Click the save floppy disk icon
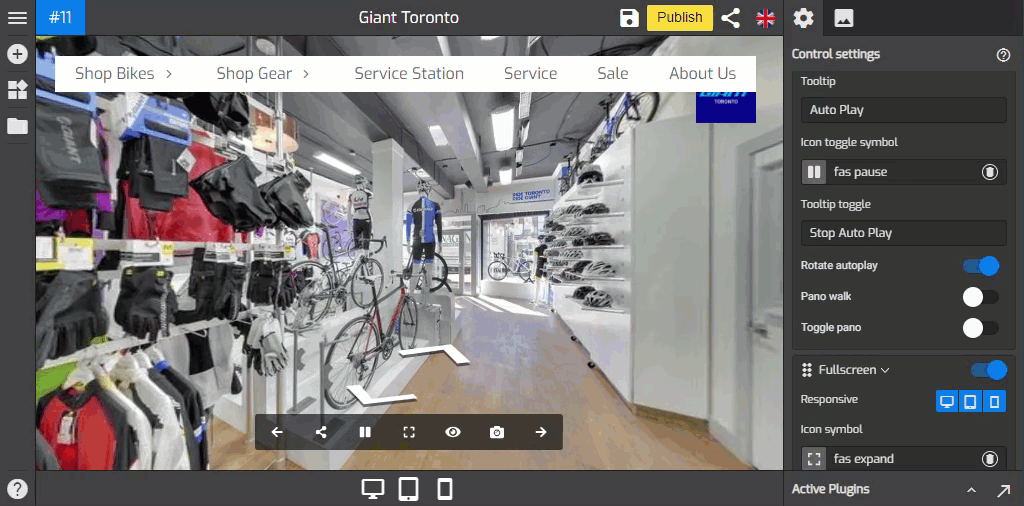Image resolution: width=1024 pixels, height=506 pixels. [629, 18]
